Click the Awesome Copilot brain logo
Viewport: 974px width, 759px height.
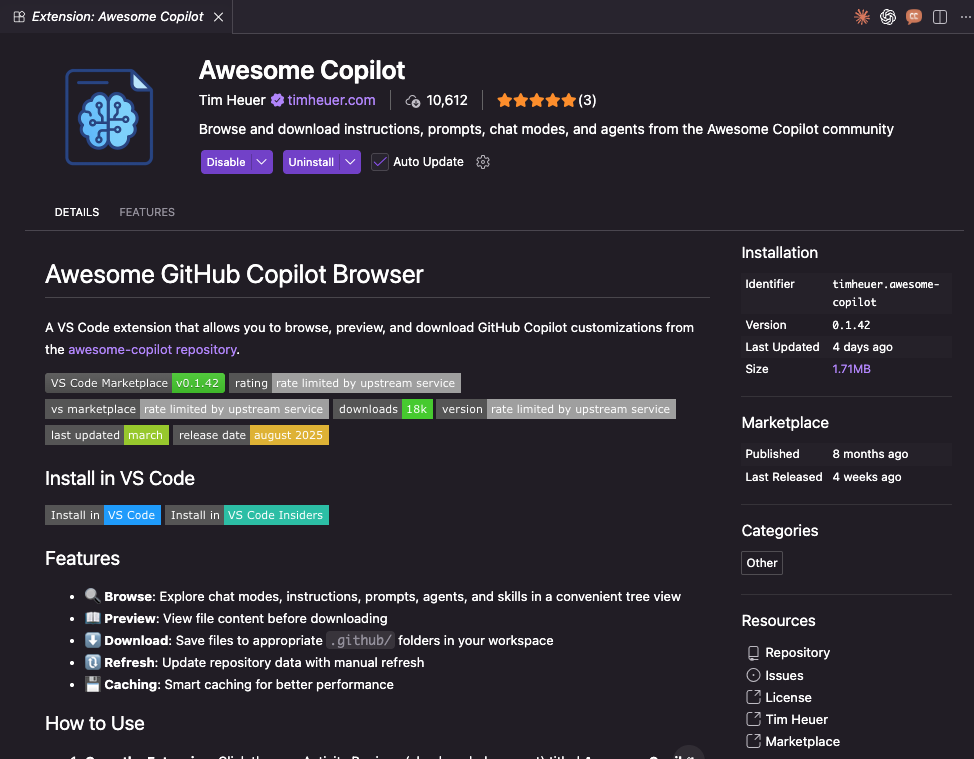tap(111, 115)
